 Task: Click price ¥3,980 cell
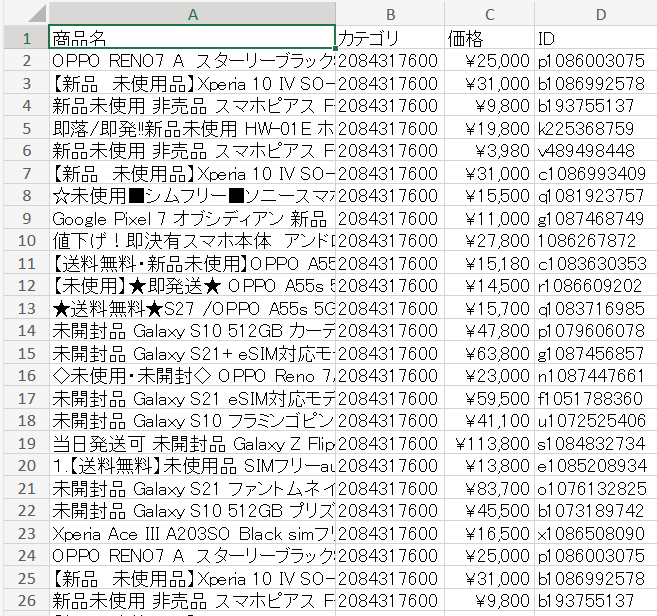tap(489, 150)
